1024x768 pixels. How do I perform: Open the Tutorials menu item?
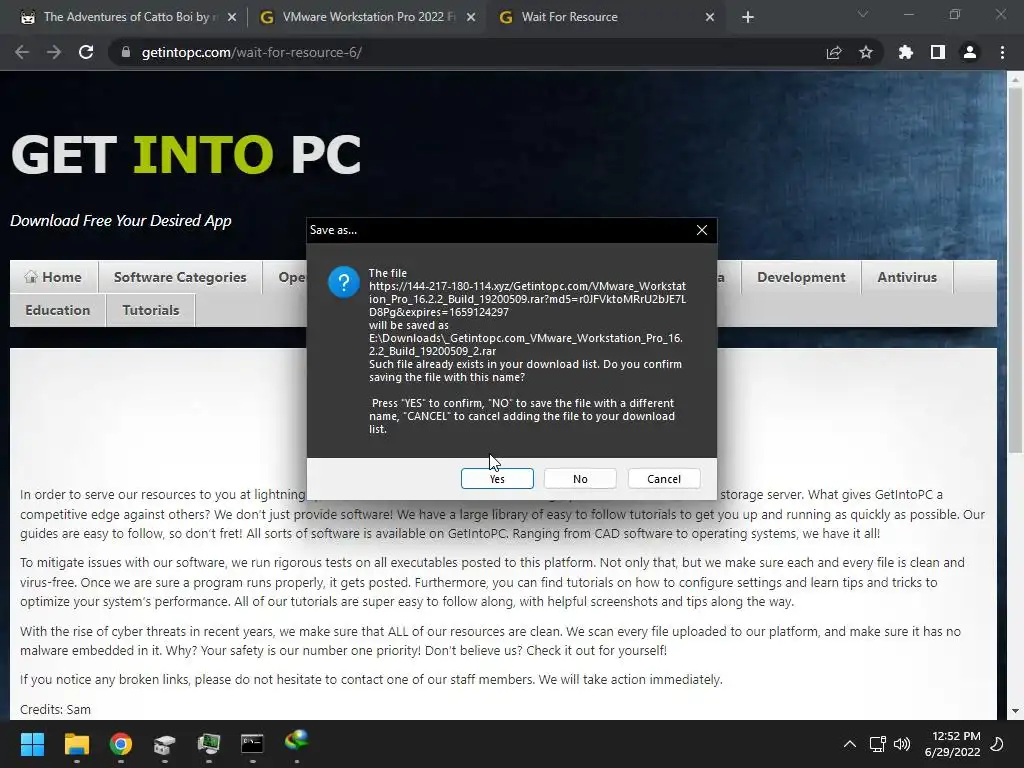(x=151, y=310)
